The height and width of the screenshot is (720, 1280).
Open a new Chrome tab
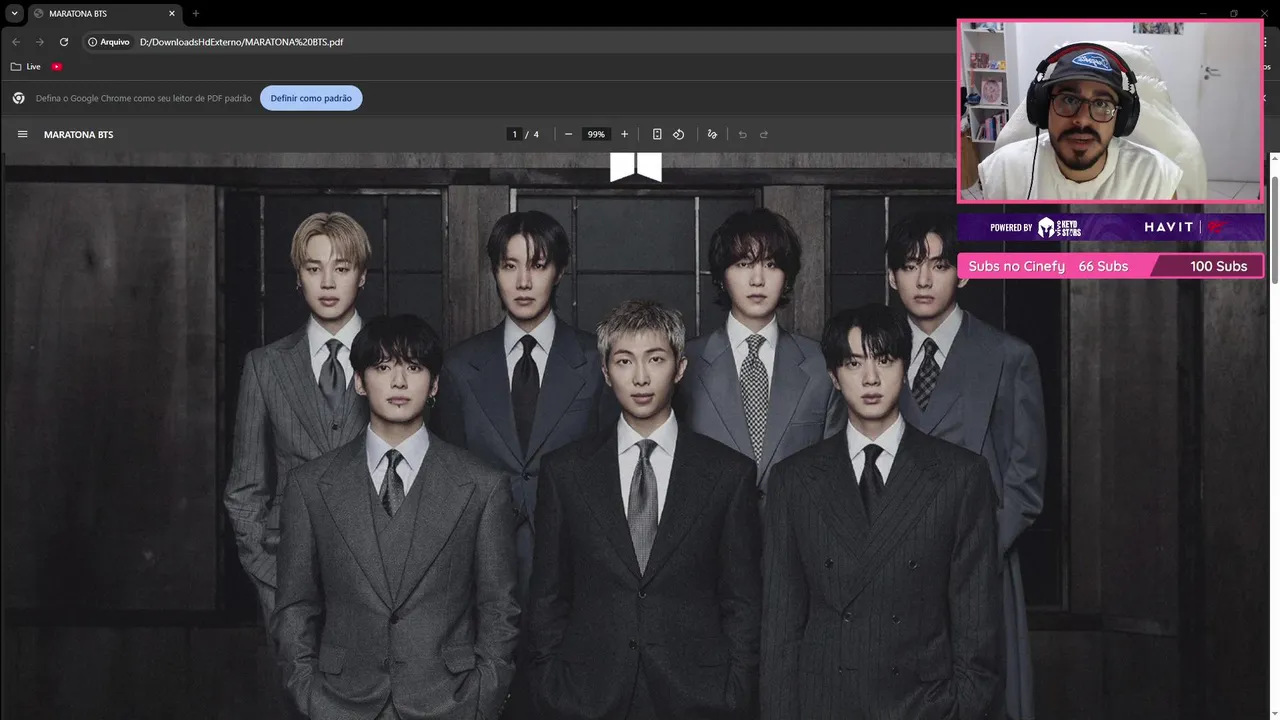point(196,13)
